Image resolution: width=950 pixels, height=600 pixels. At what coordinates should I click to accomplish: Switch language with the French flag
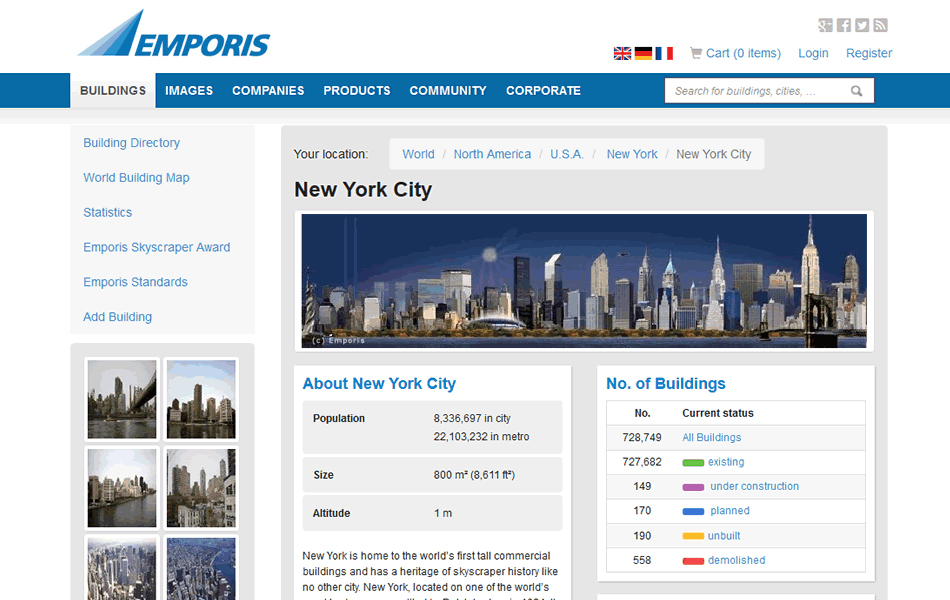coord(664,53)
